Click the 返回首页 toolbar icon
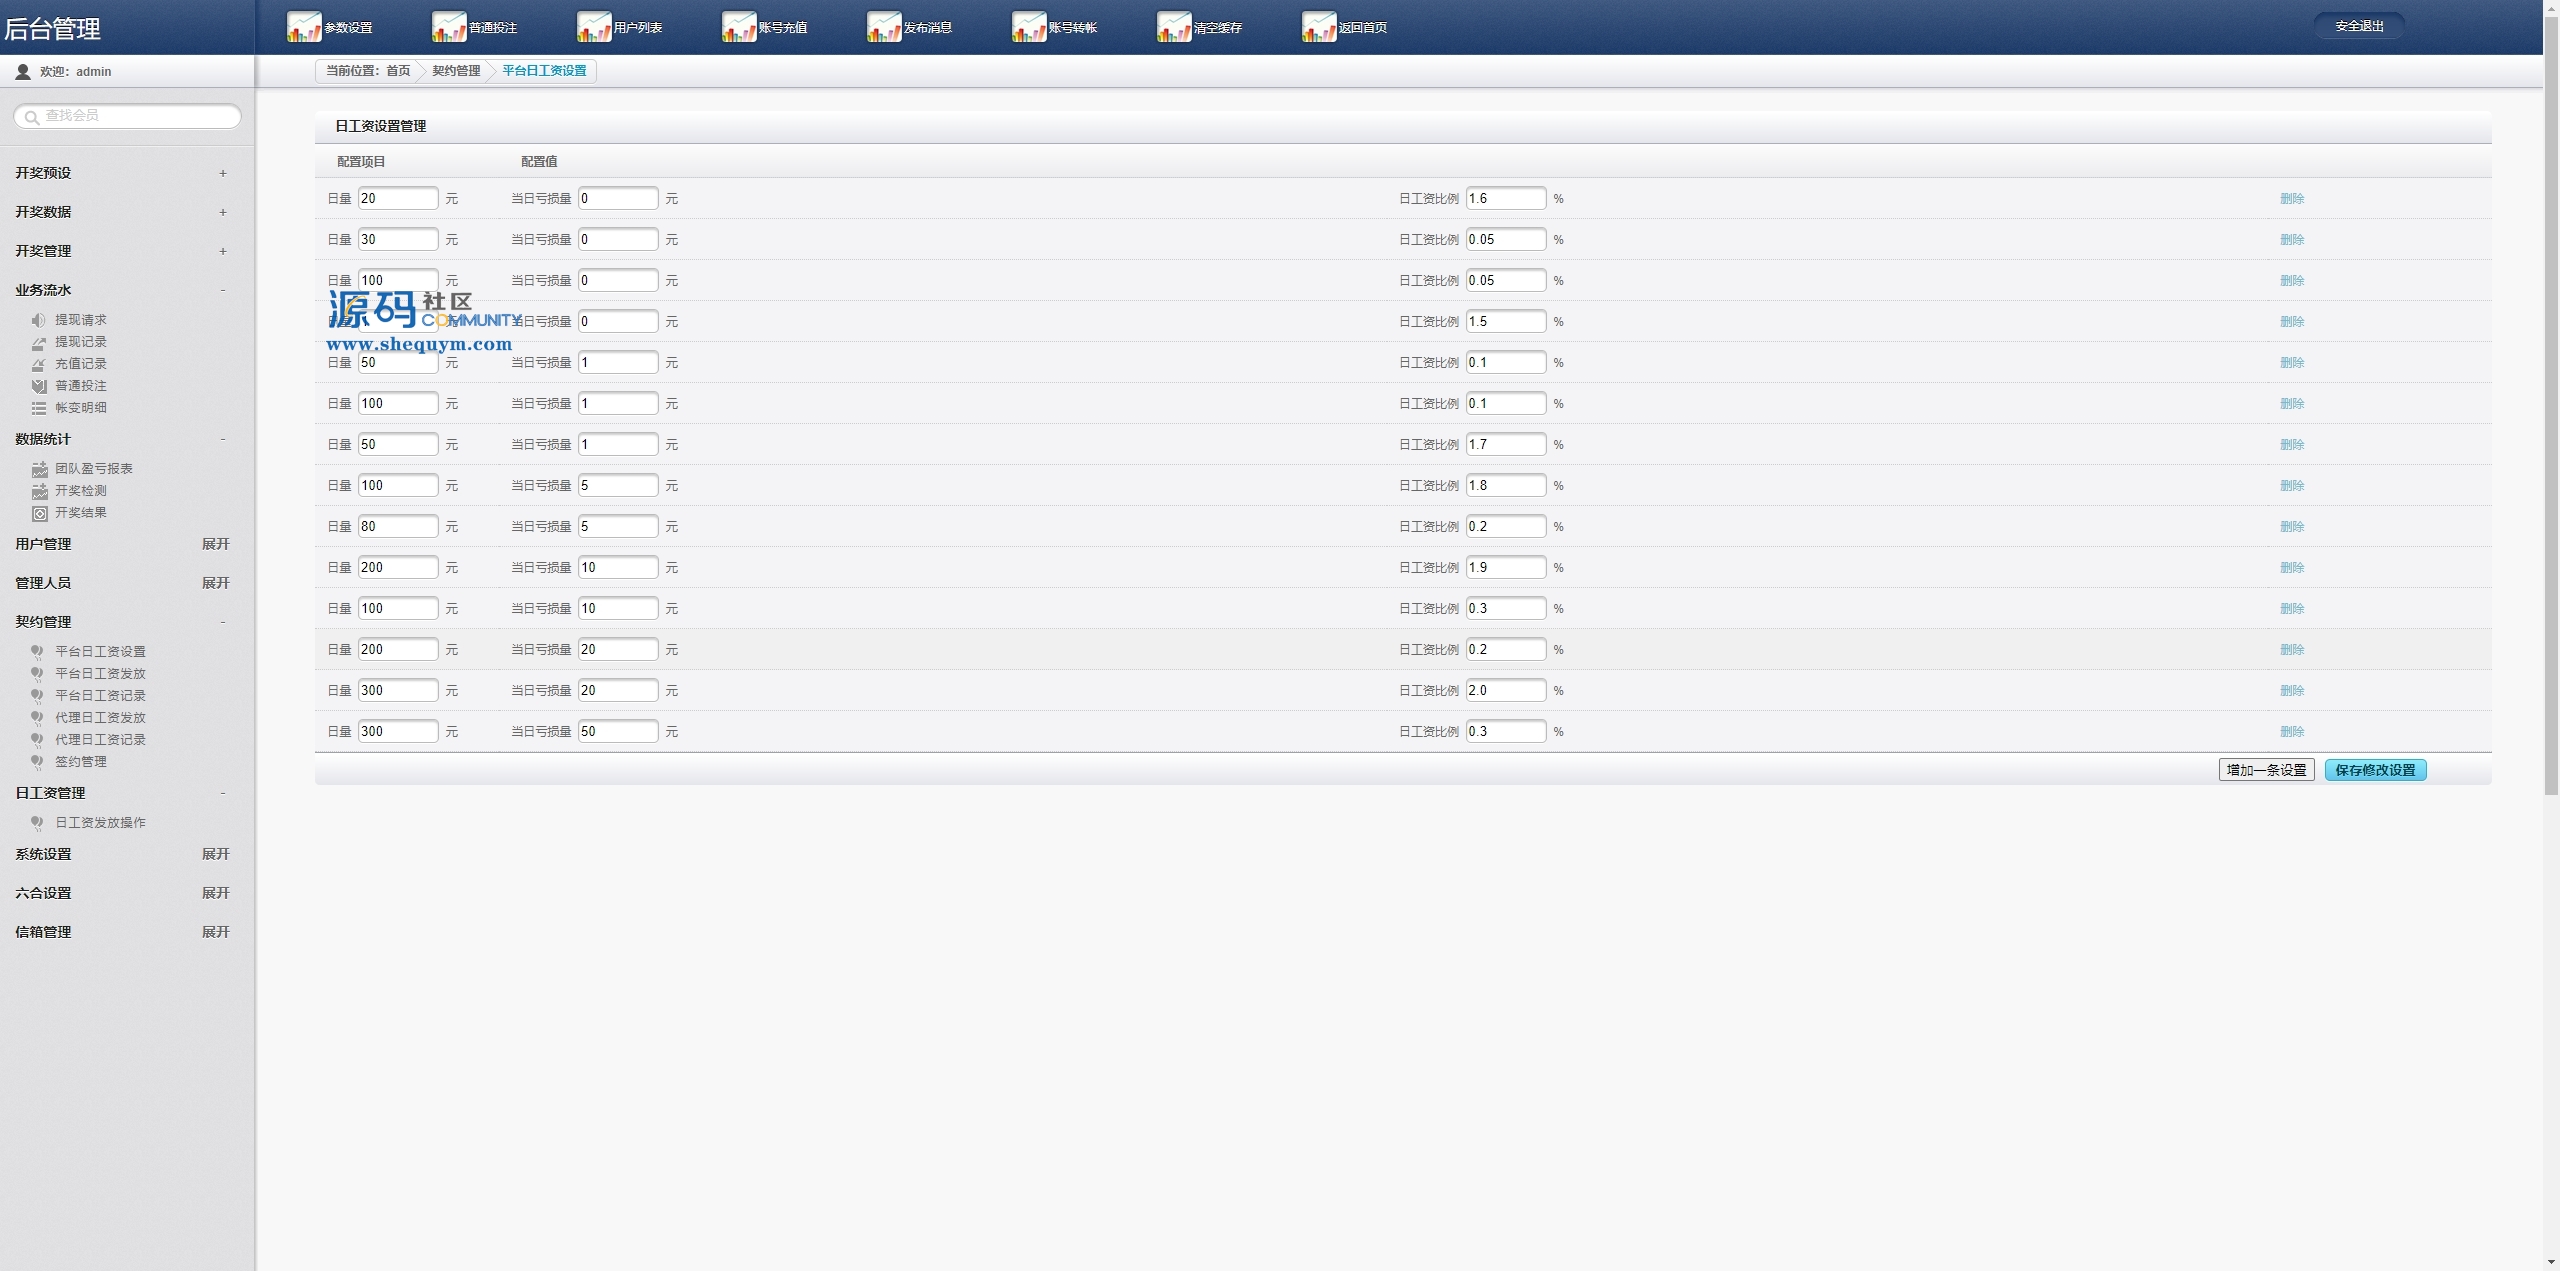 [x=1319, y=27]
